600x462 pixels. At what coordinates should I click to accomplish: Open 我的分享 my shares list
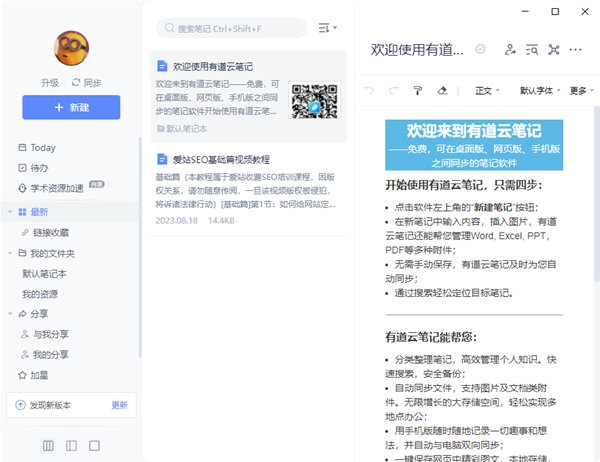tap(45, 354)
